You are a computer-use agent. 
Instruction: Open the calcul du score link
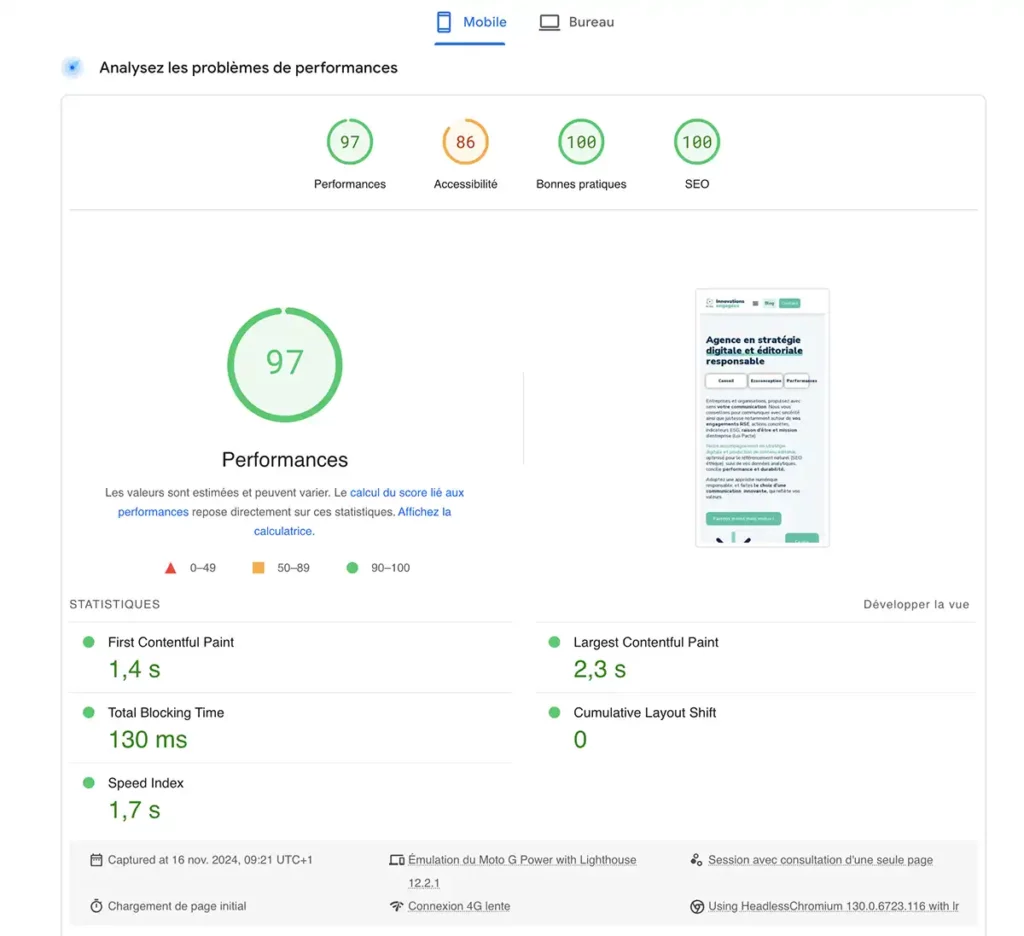click(407, 492)
